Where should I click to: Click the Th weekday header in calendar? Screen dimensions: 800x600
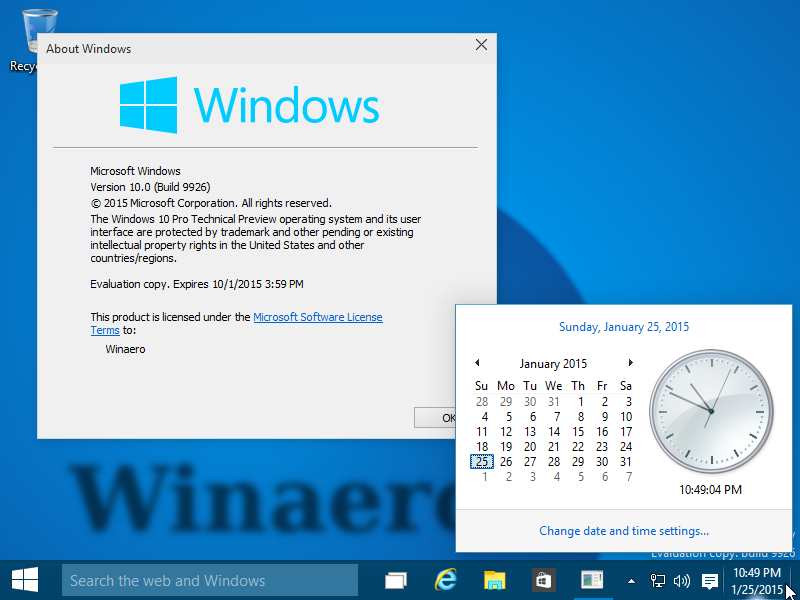click(x=578, y=386)
